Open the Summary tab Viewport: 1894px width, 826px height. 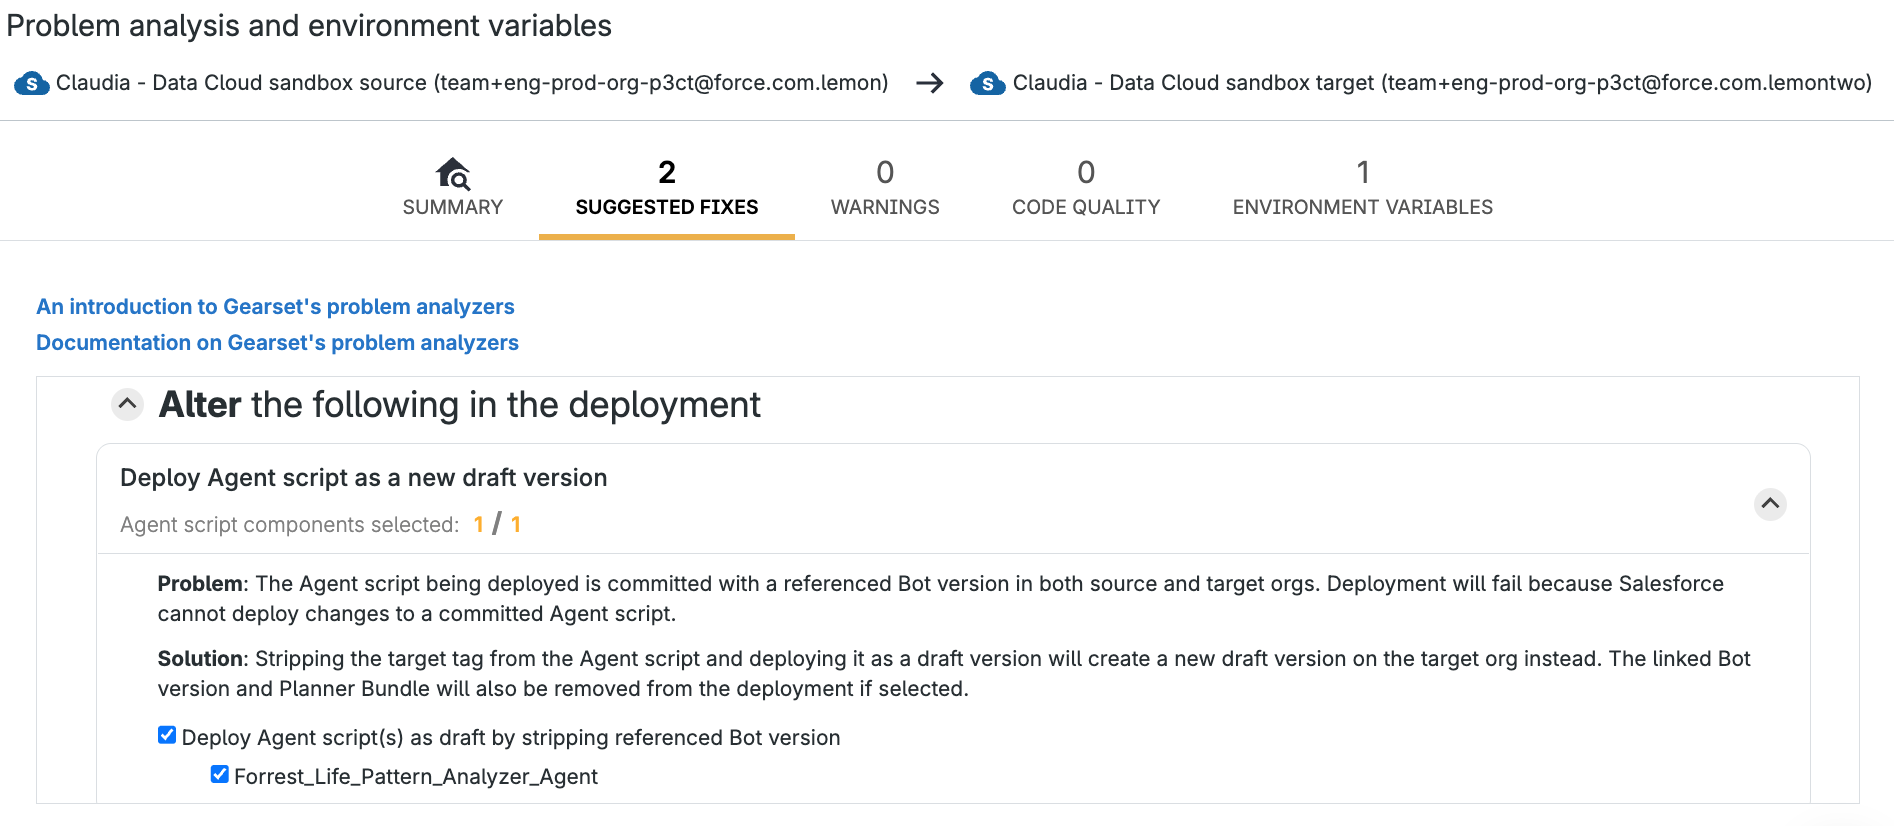point(452,188)
